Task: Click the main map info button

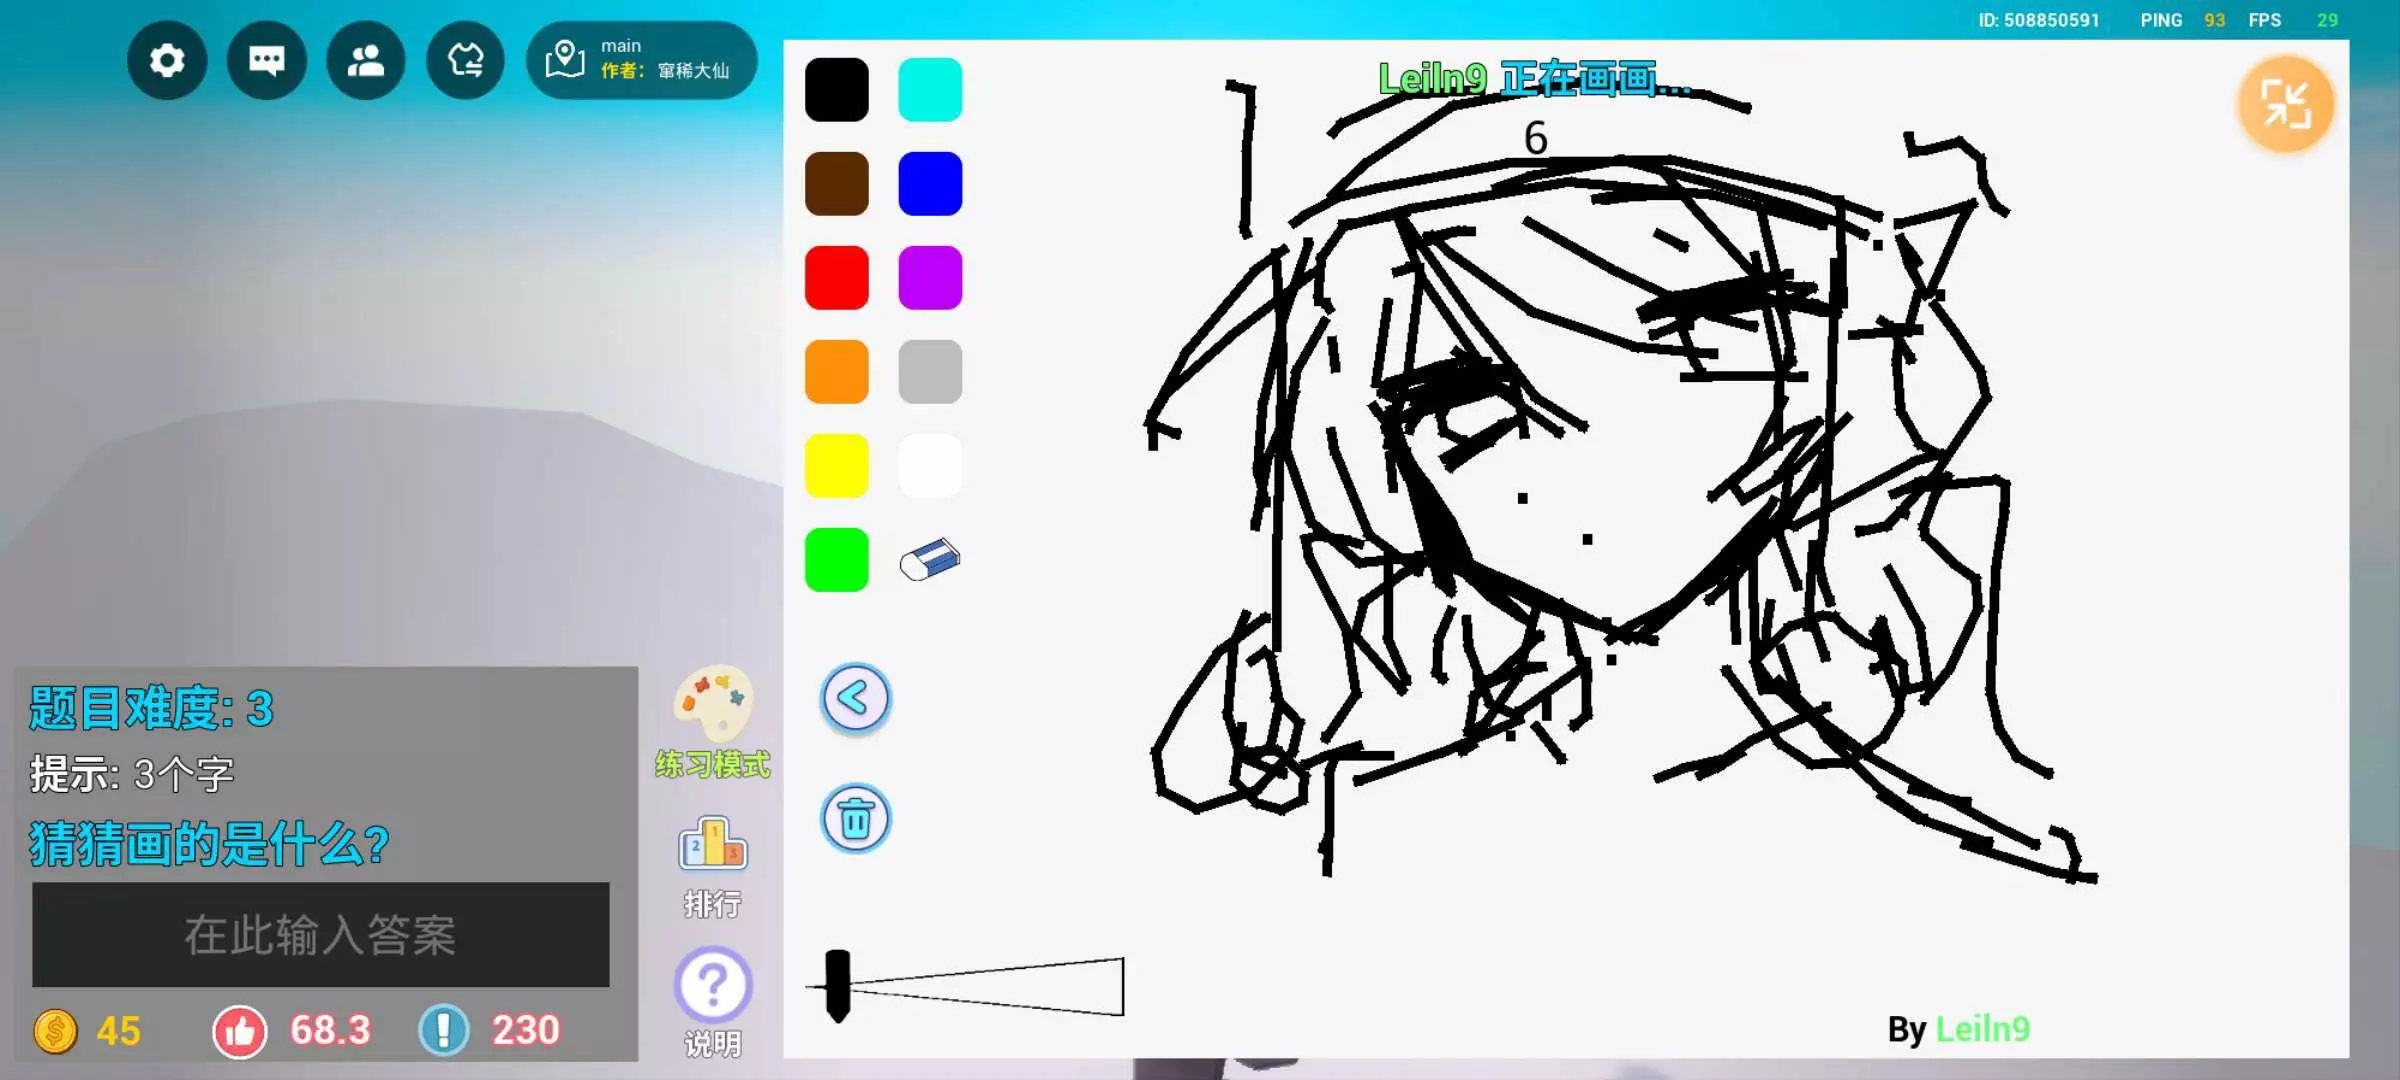Action: coord(641,60)
